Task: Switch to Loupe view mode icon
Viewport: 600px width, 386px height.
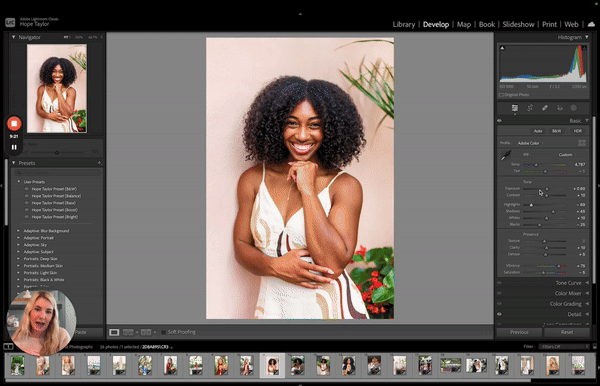Action: (114, 332)
